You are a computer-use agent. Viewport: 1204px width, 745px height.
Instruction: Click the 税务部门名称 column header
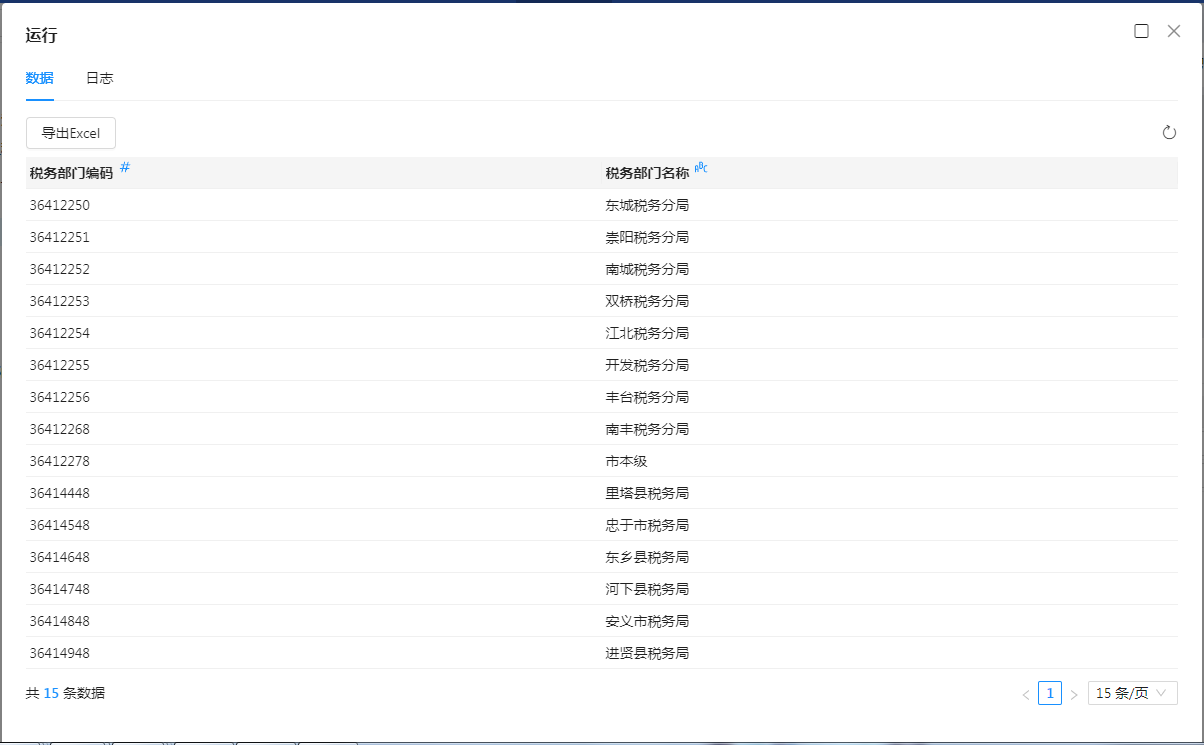tap(647, 173)
